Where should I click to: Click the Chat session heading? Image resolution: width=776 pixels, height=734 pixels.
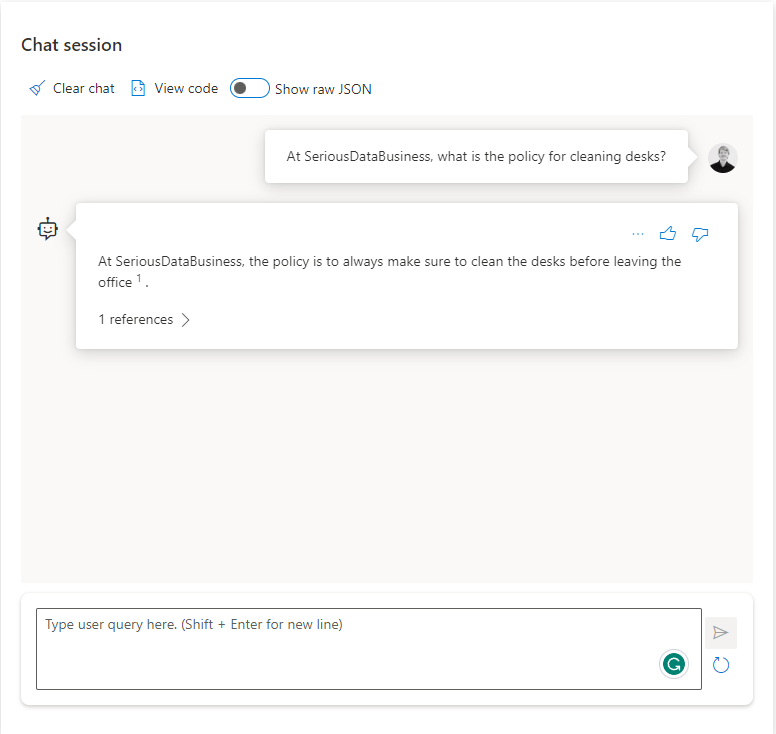[72, 45]
